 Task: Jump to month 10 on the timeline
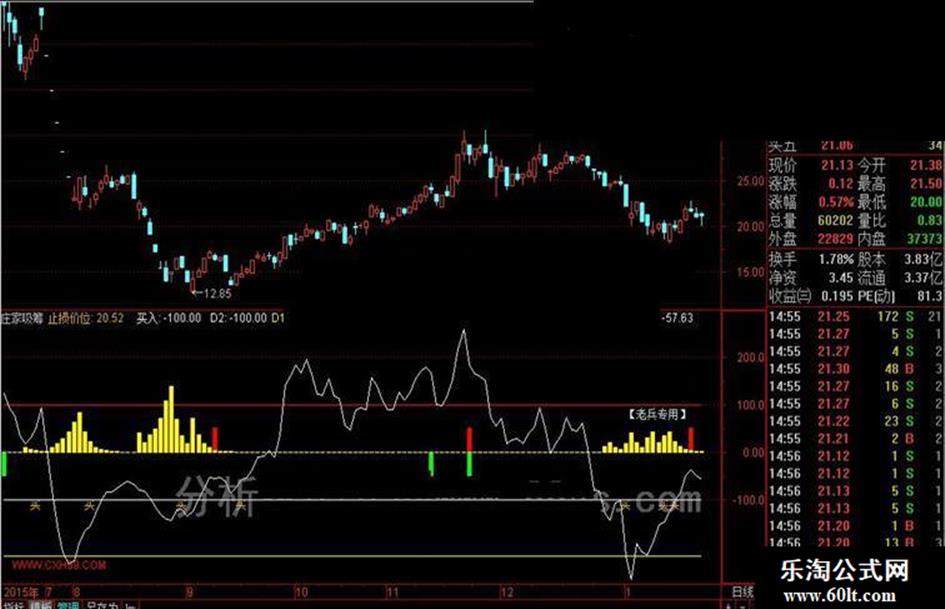coord(301,592)
